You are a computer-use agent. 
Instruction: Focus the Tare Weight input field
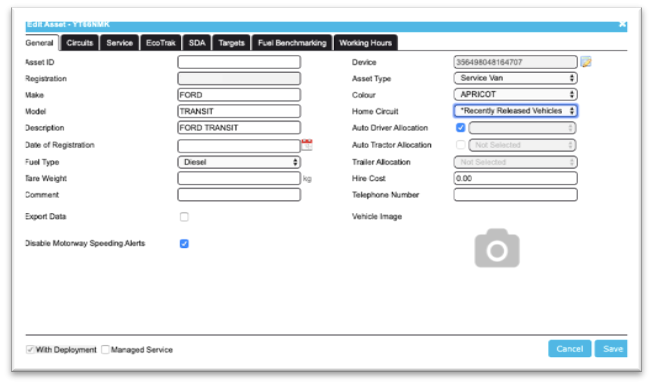pos(239,178)
